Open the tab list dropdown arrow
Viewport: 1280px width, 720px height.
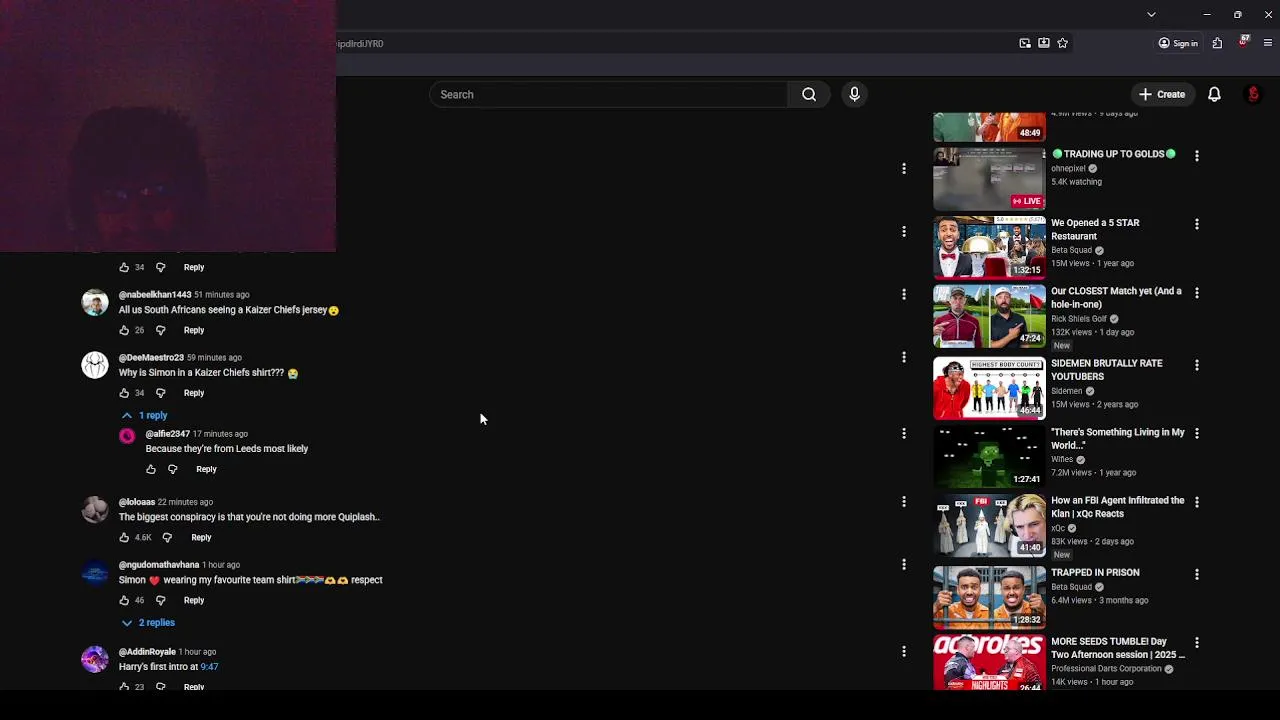pyautogui.click(x=1151, y=15)
